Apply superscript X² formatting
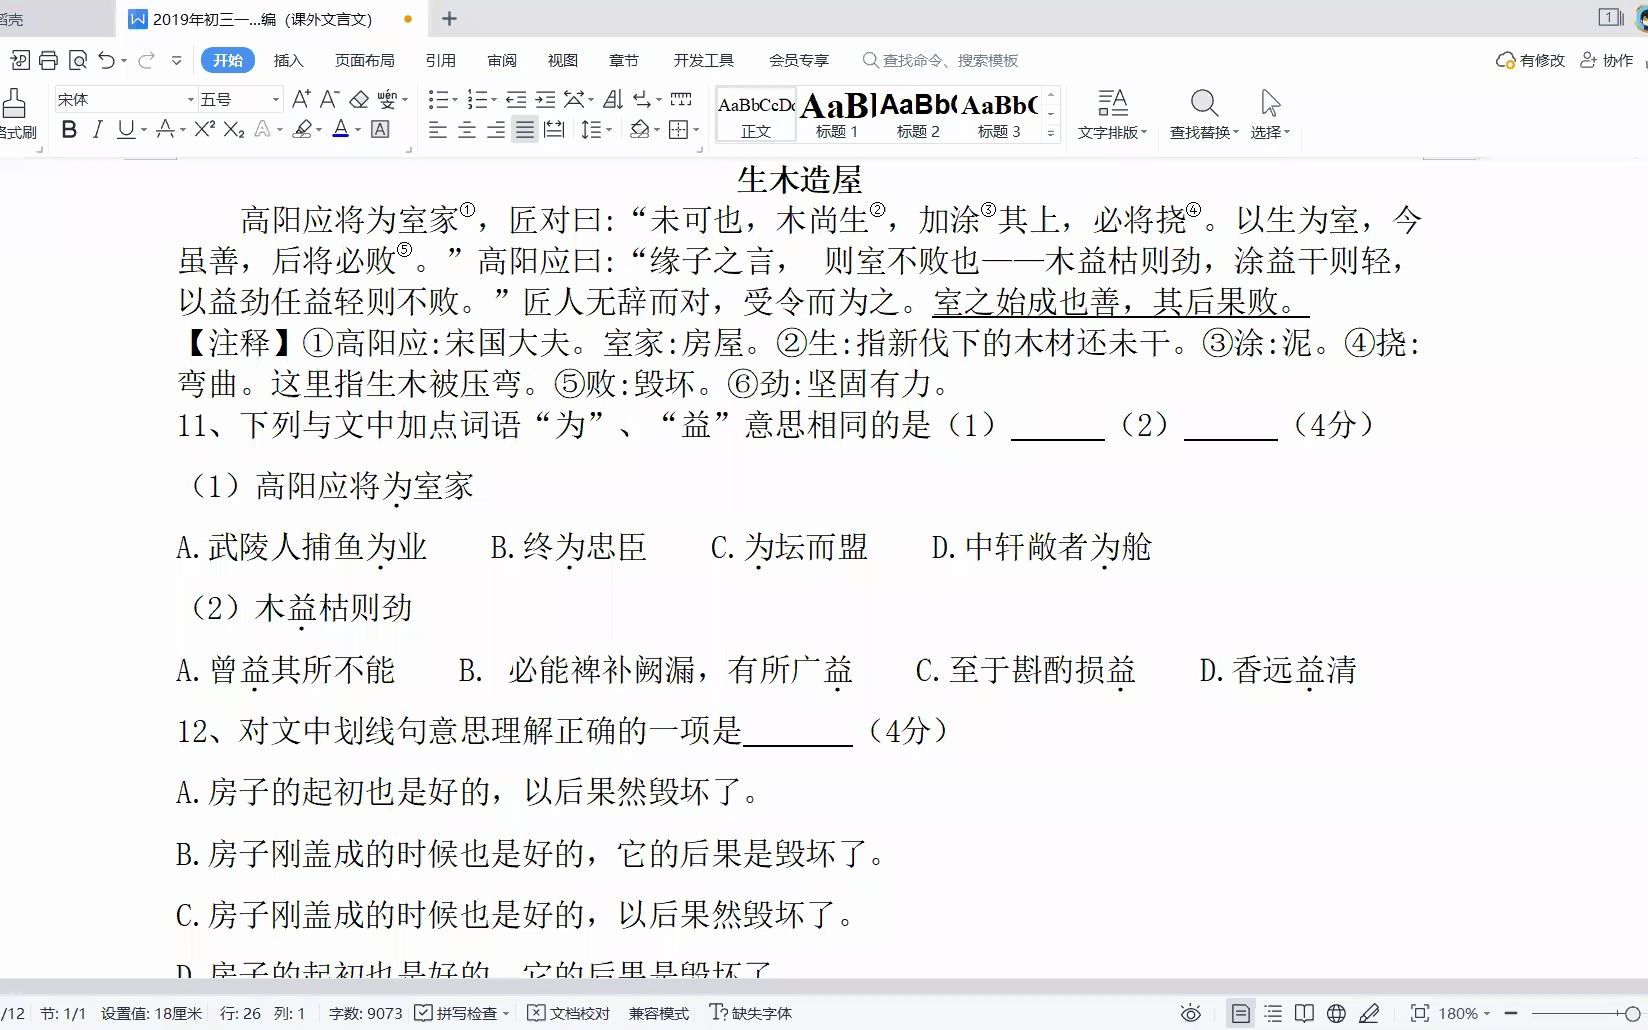The height and width of the screenshot is (1030, 1648). (x=205, y=129)
